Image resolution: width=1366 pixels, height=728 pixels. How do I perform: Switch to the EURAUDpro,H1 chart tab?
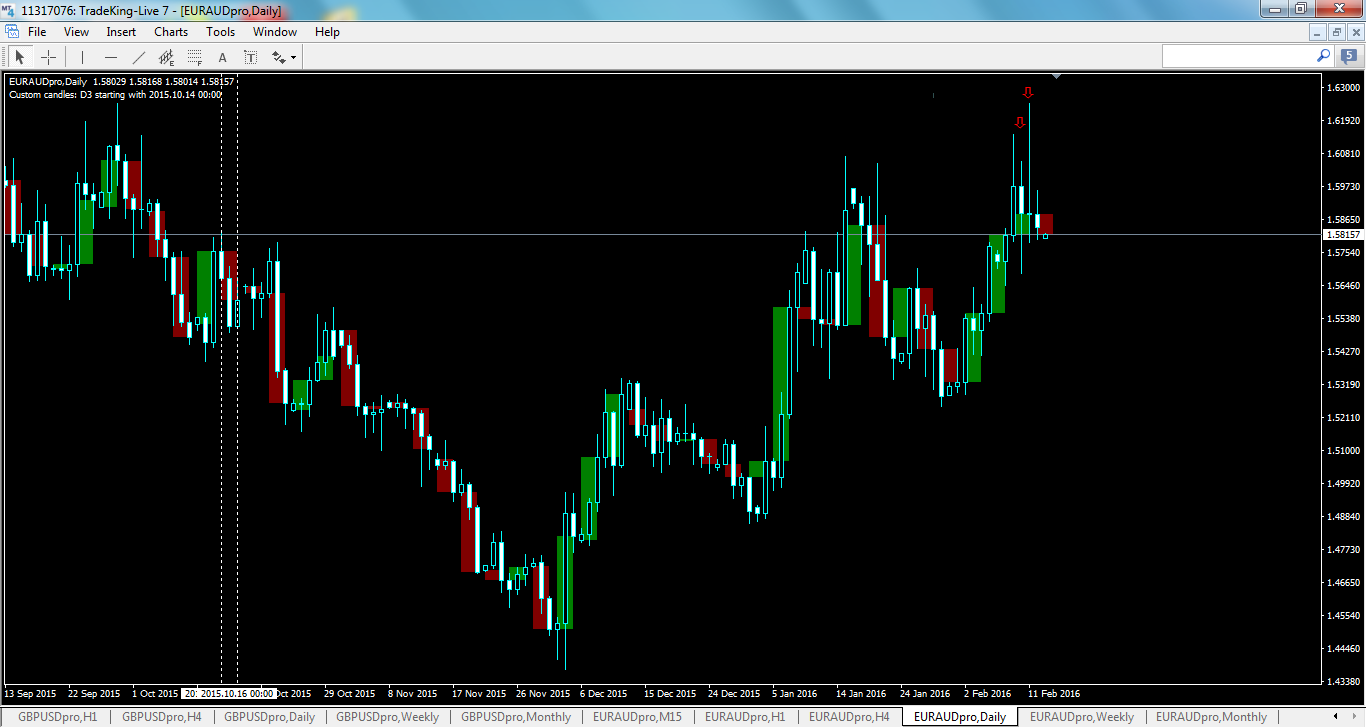[745, 717]
